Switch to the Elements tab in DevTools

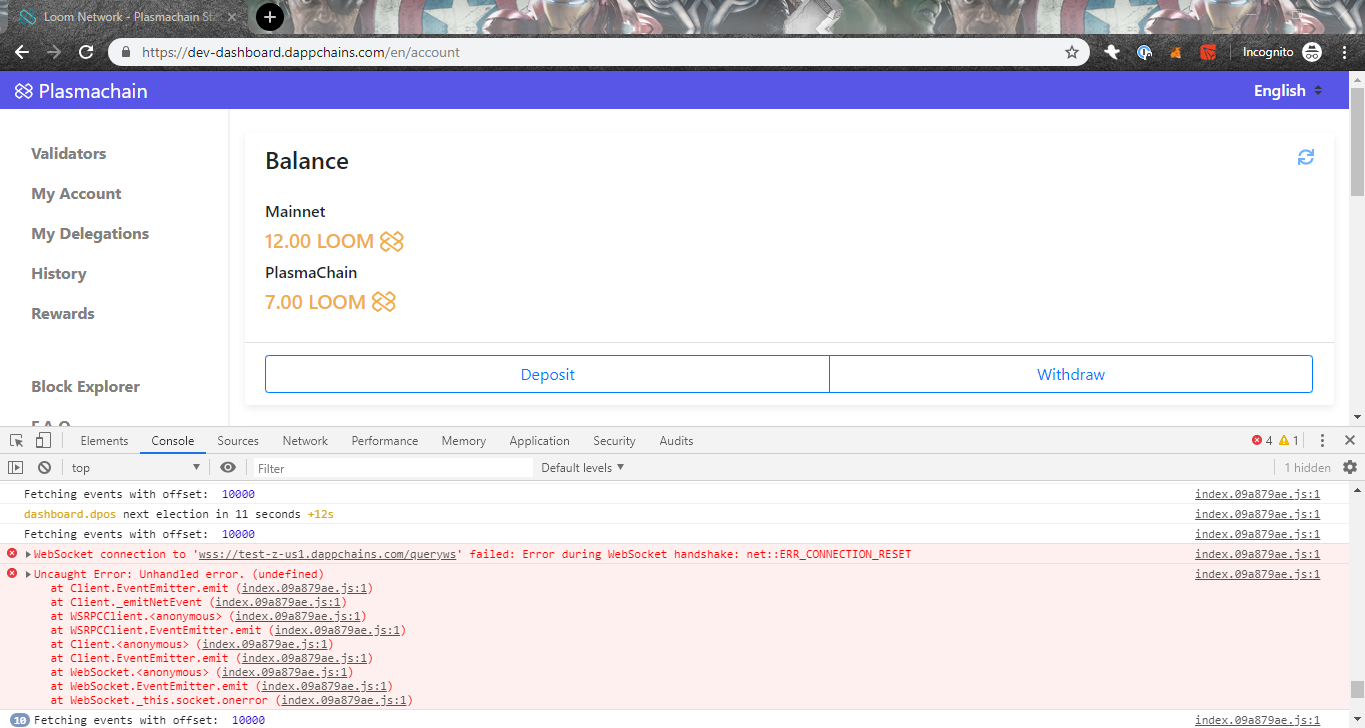pos(104,440)
